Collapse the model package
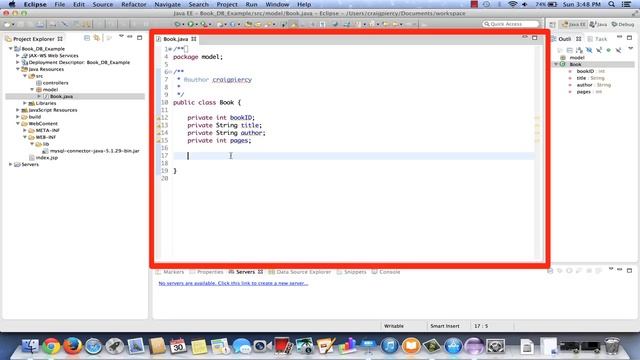This screenshot has width=640, height=360. click(x=32, y=89)
